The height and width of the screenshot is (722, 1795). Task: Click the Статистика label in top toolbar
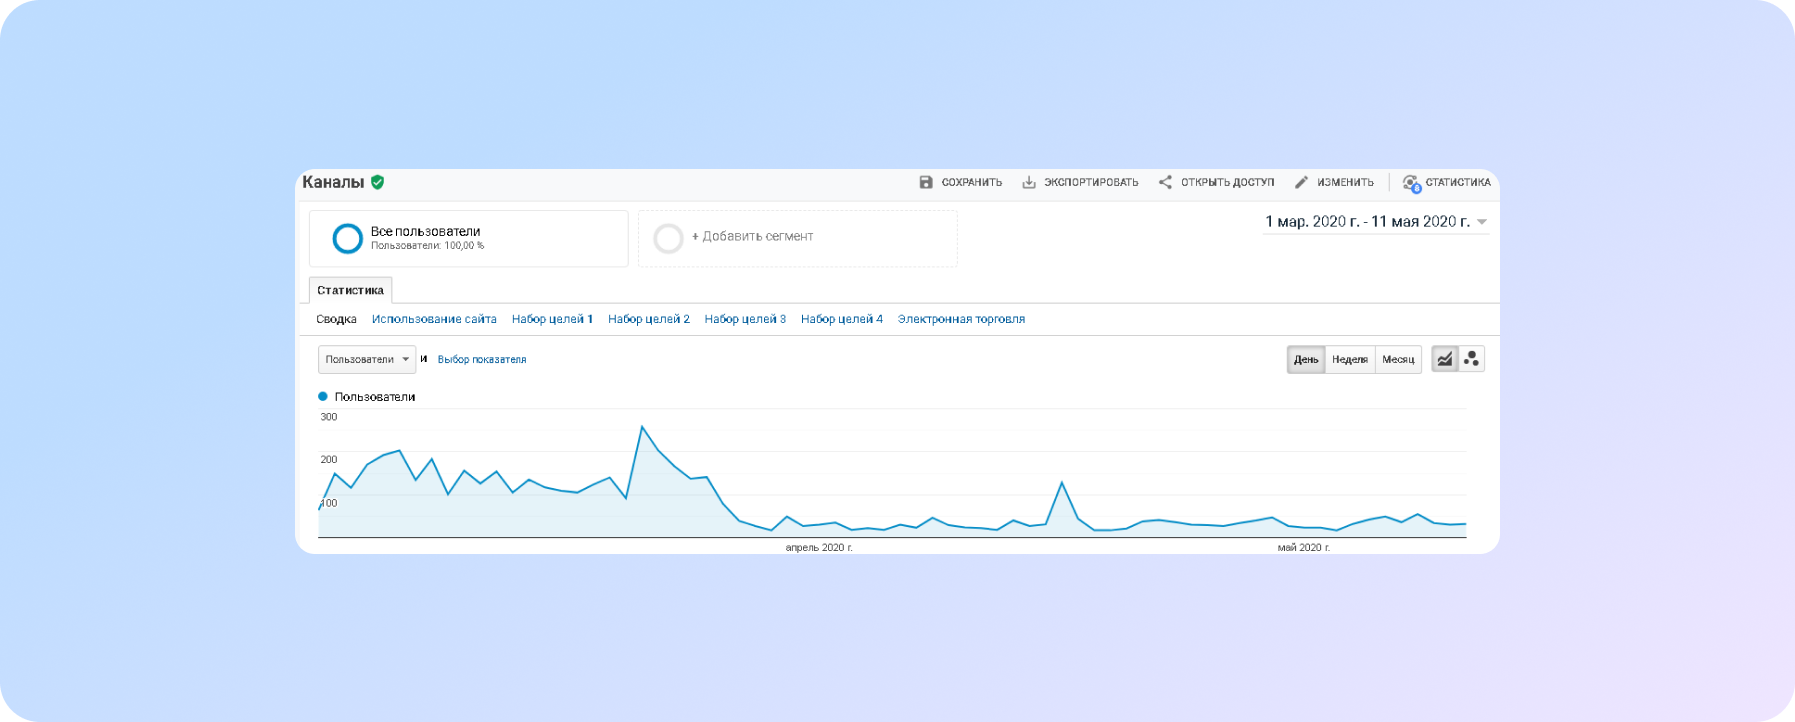pyautogui.click(x=1458, y=183)
